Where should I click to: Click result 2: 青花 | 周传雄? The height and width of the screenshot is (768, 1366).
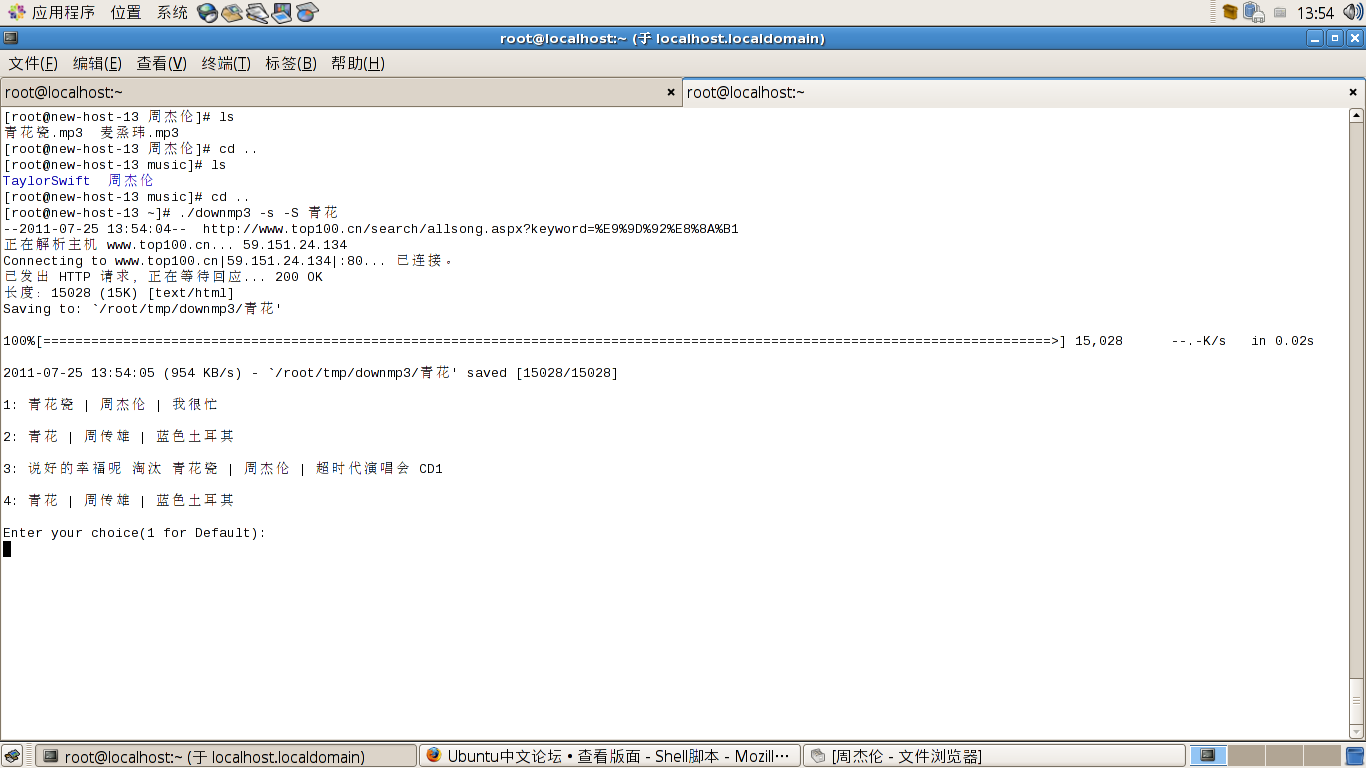click(118, 437)
